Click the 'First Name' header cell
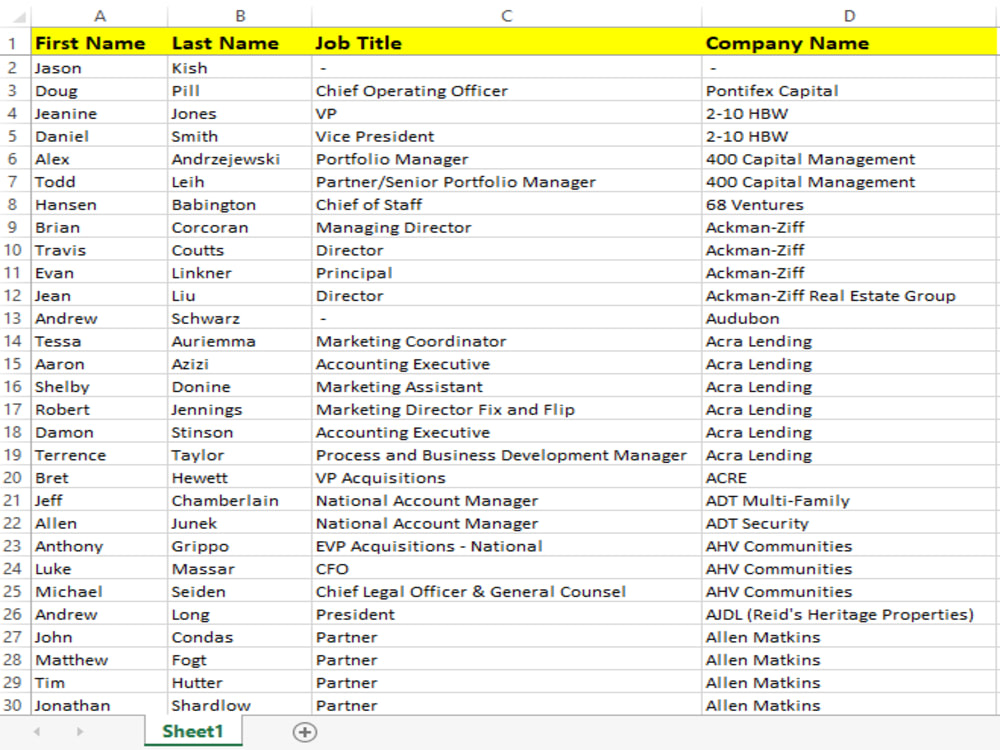 tap(99, 43)
